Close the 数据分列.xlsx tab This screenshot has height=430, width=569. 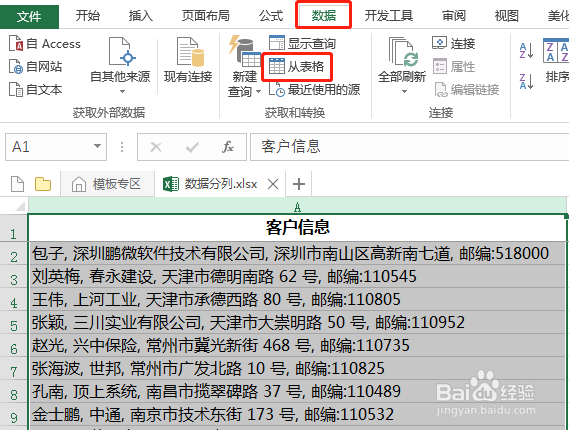point(273,184)
